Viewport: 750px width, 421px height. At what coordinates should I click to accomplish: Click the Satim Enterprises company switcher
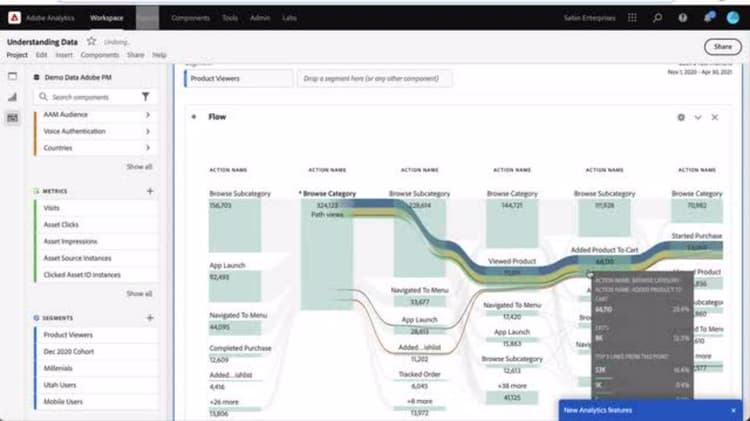pyautogui.click(x=589, y=18)
